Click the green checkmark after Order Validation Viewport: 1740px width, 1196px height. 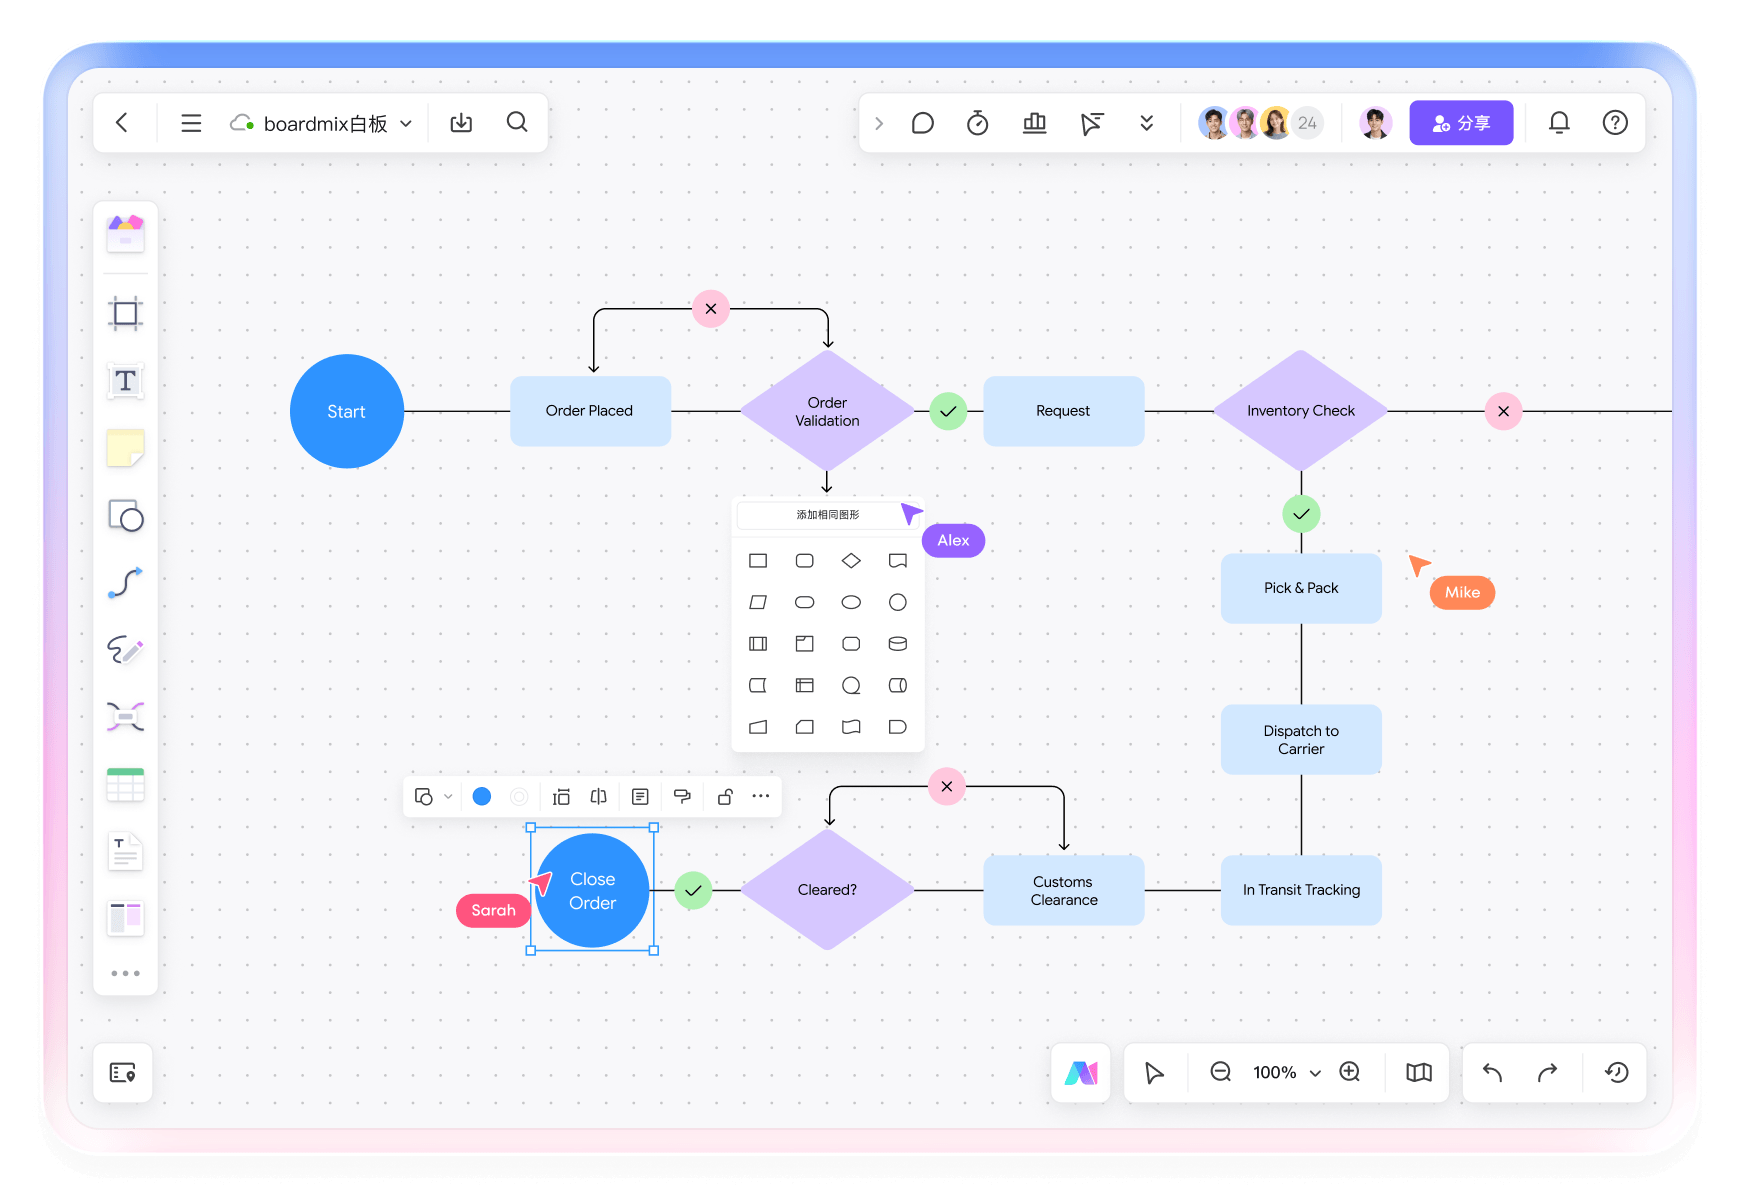(948, 411)
